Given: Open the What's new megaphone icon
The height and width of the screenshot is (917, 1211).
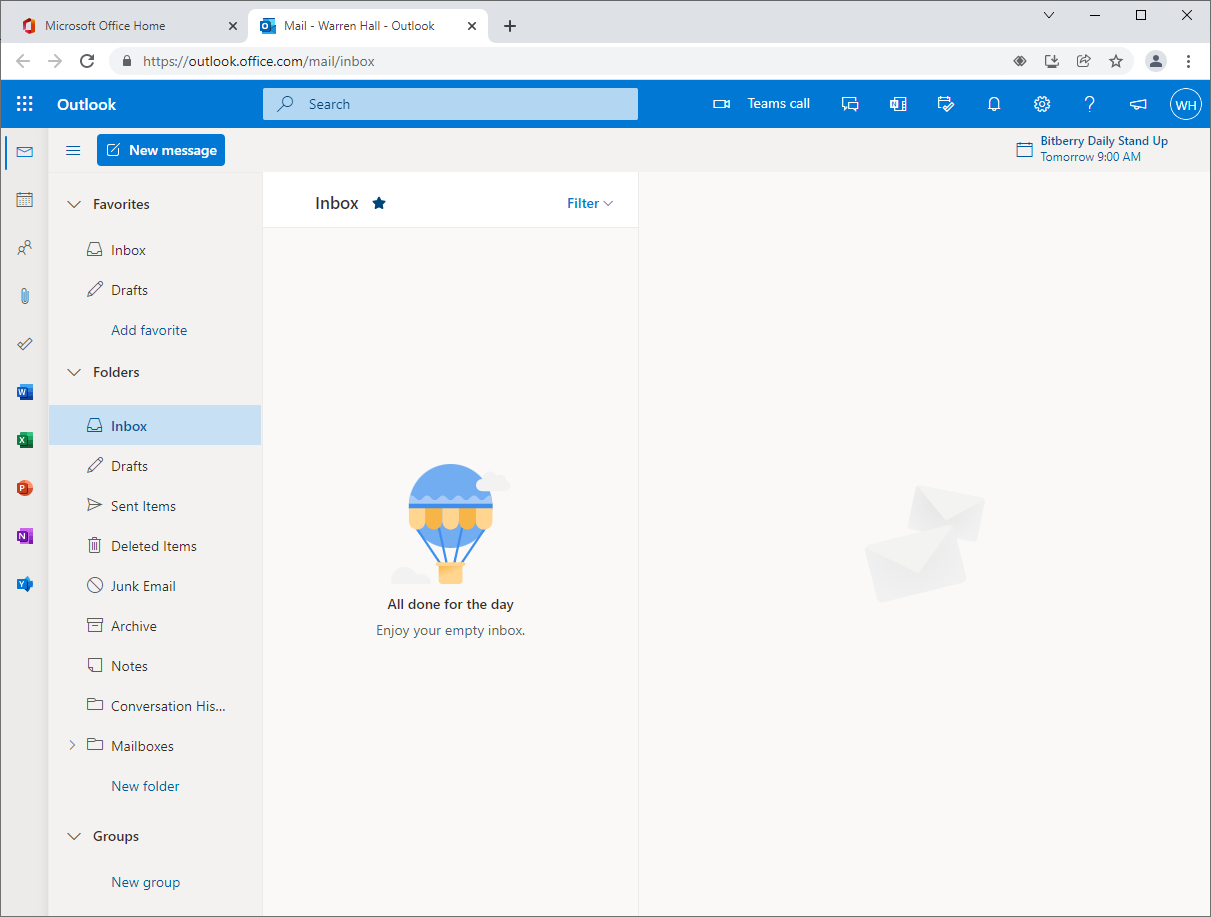Looking at the screenshot, I should tap(1138, 104).
